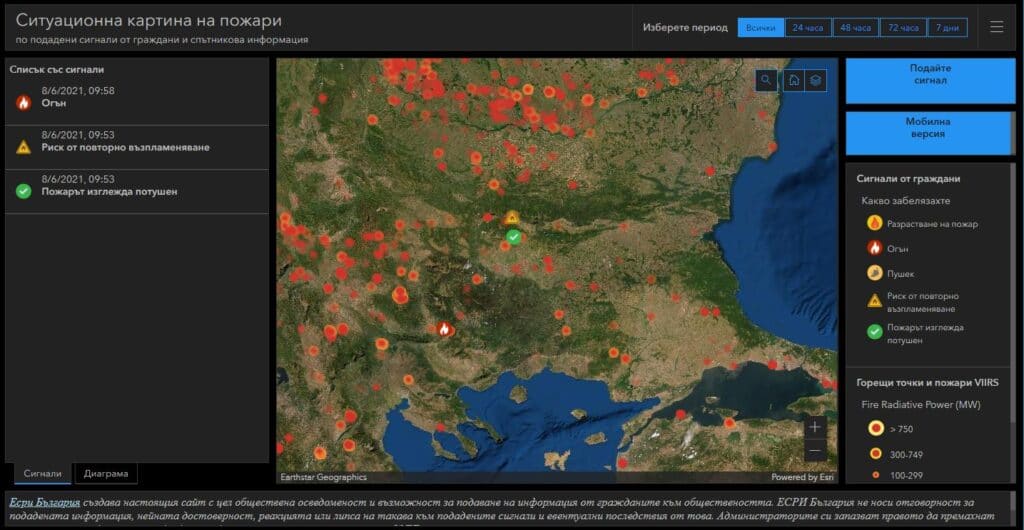Switch to the Сигнали tab

coord(42,474)
